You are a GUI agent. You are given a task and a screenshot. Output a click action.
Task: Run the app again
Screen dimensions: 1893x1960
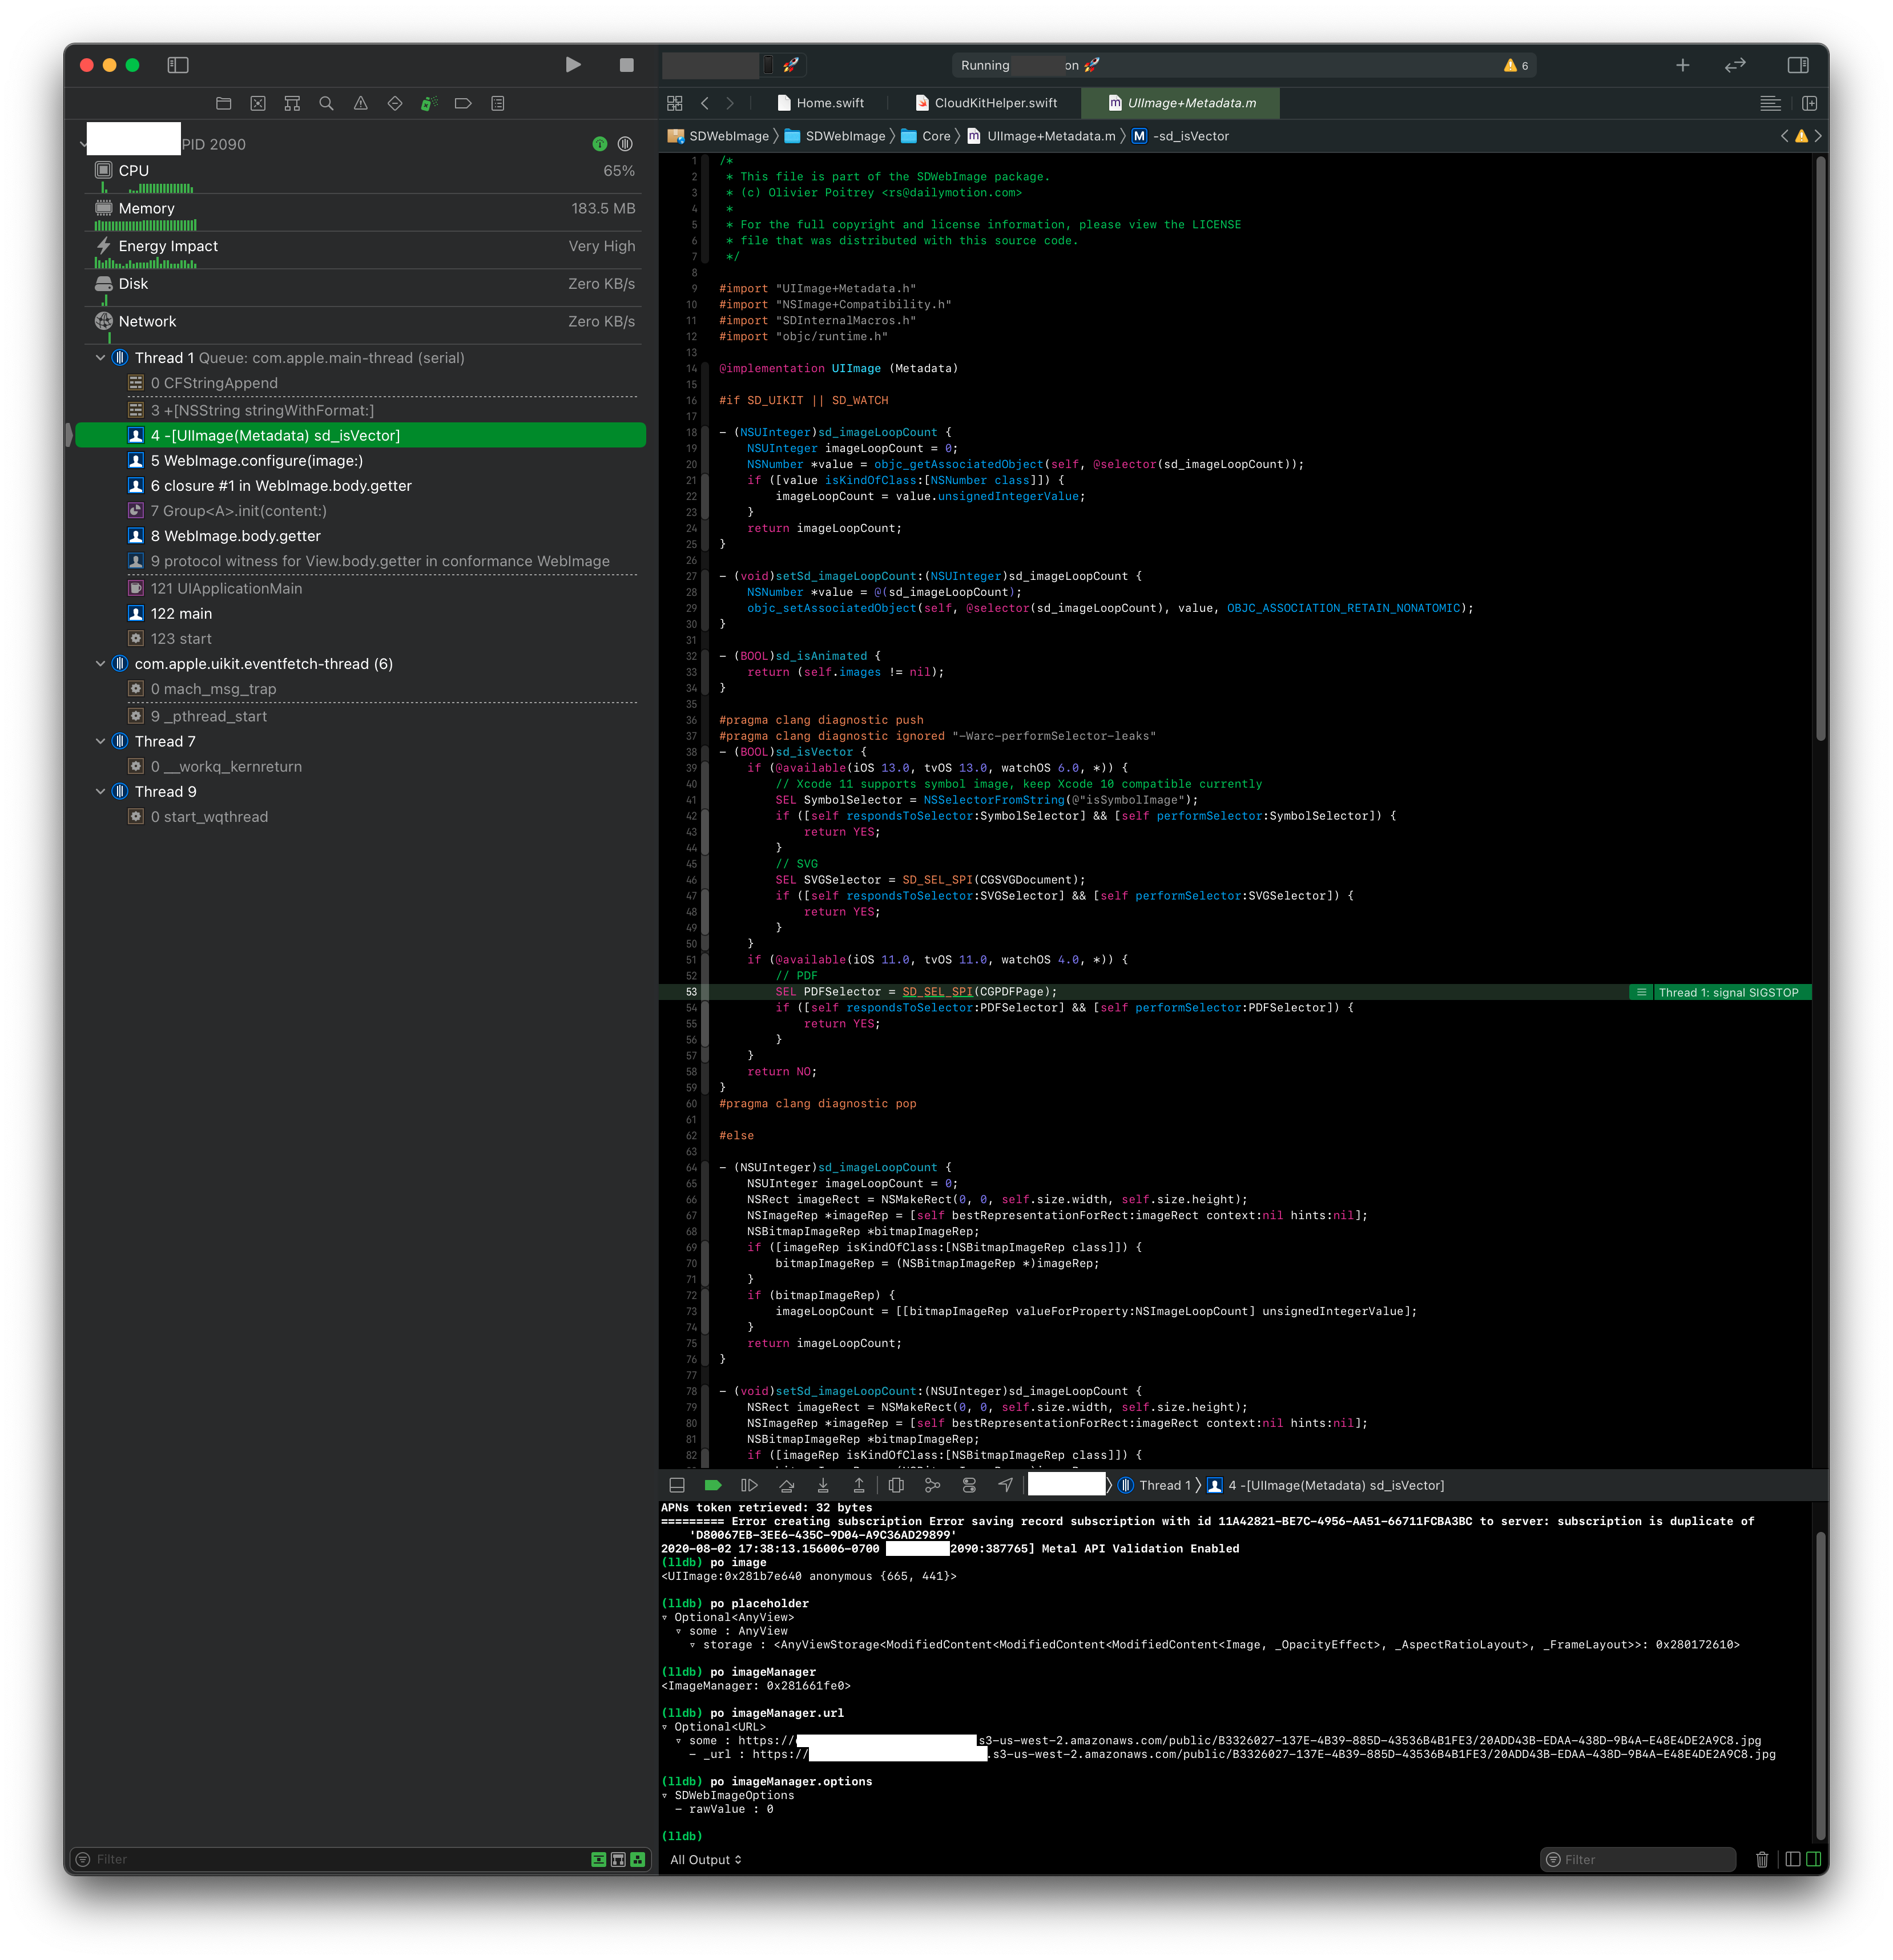pos(573,65)
